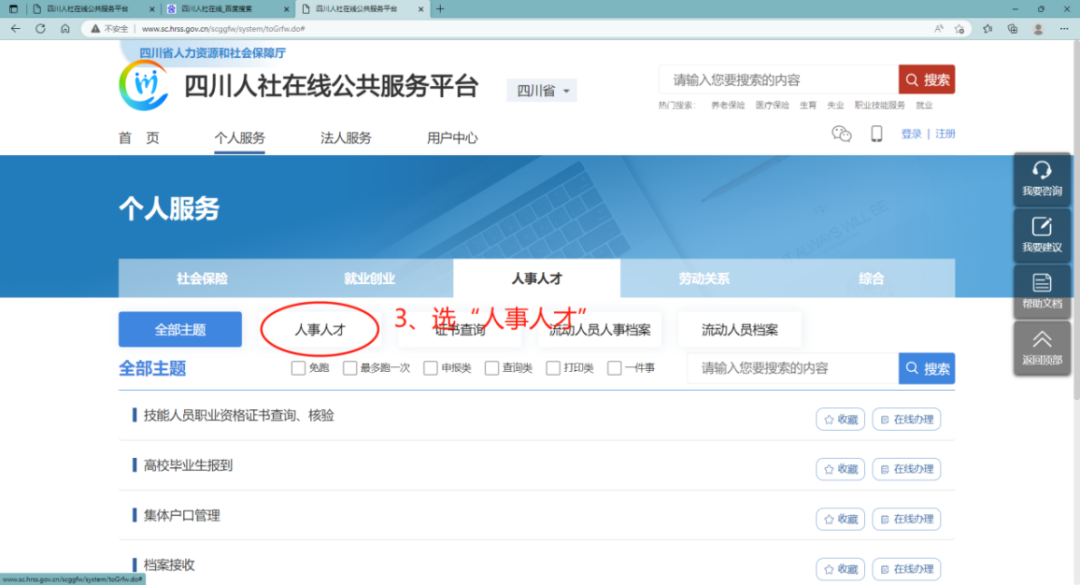Viewport: 1080px width, 585px height.
Task: Open 在线办理 for 高校毕业生报到
Action: (906, 469)
